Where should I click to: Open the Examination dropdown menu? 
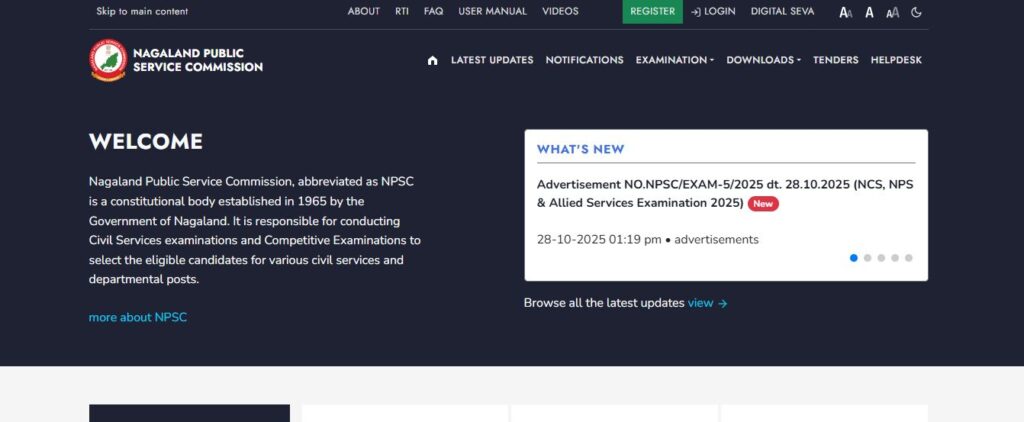(x=675, y=60)
